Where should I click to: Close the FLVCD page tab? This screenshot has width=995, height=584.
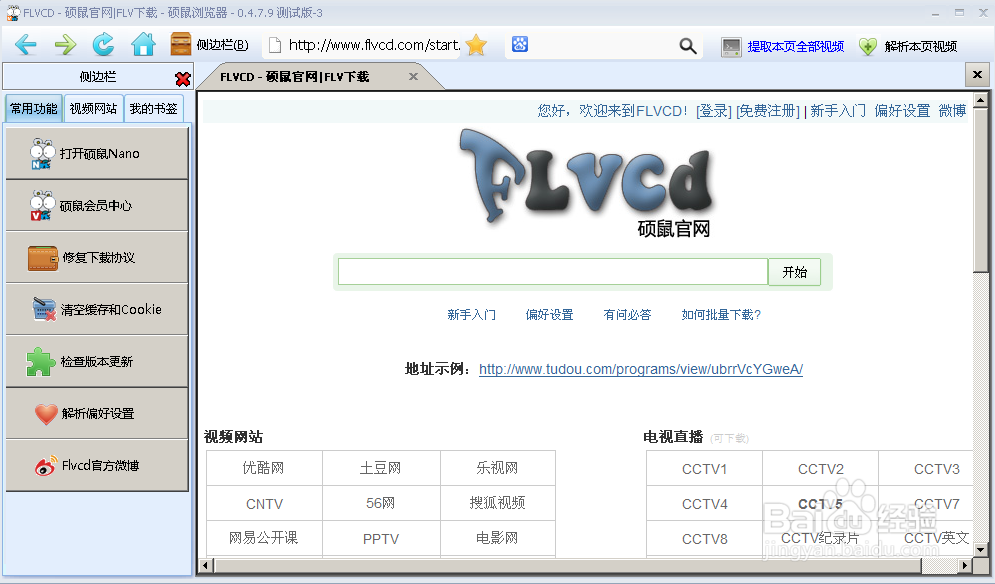(413, 77)
